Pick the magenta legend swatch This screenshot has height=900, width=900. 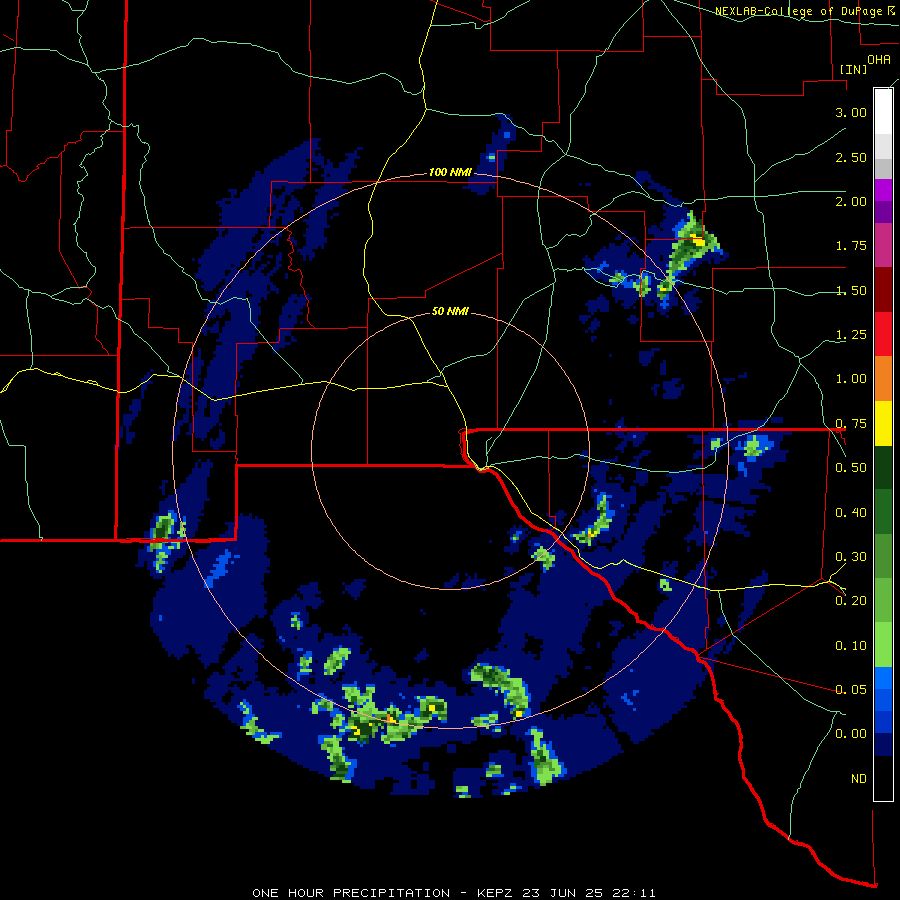[x=883, y=190]
